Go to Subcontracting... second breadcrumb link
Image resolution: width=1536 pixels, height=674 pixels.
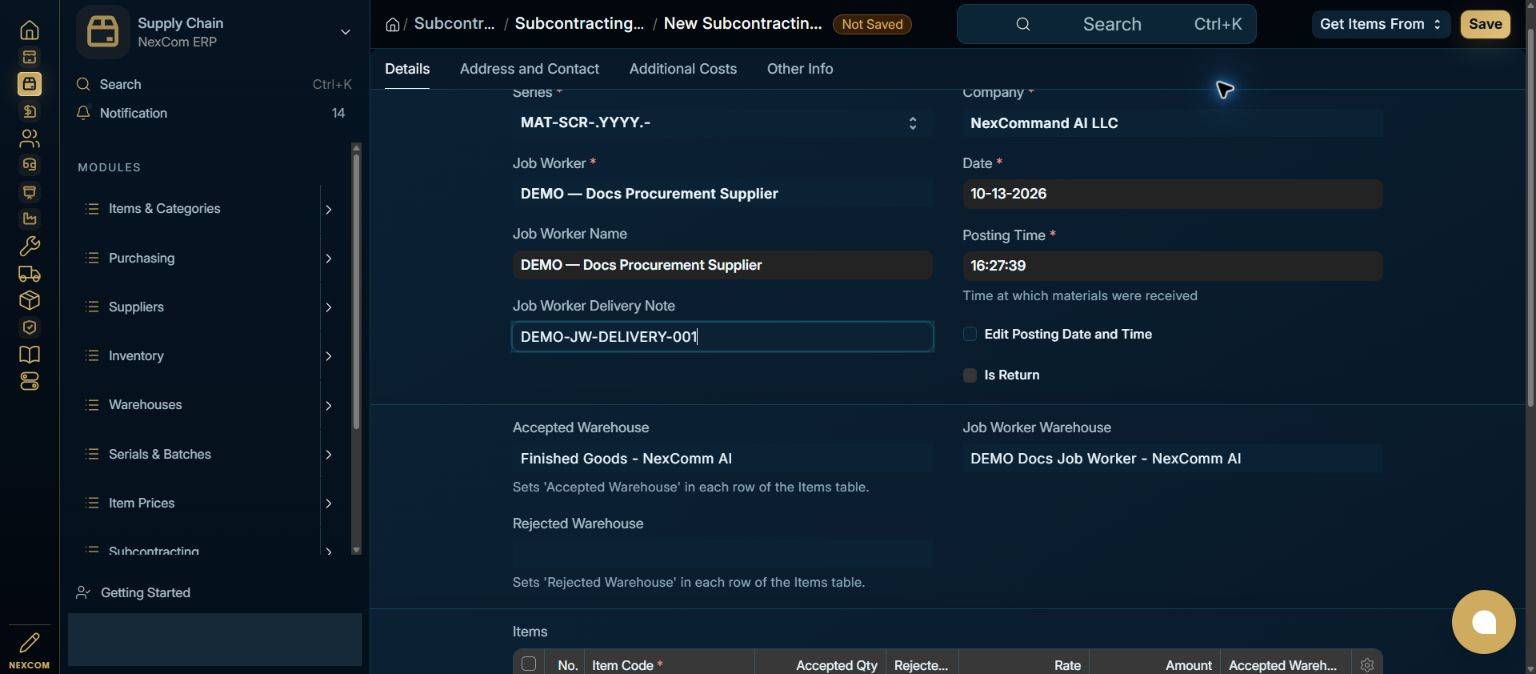click(x=580, y=24)
